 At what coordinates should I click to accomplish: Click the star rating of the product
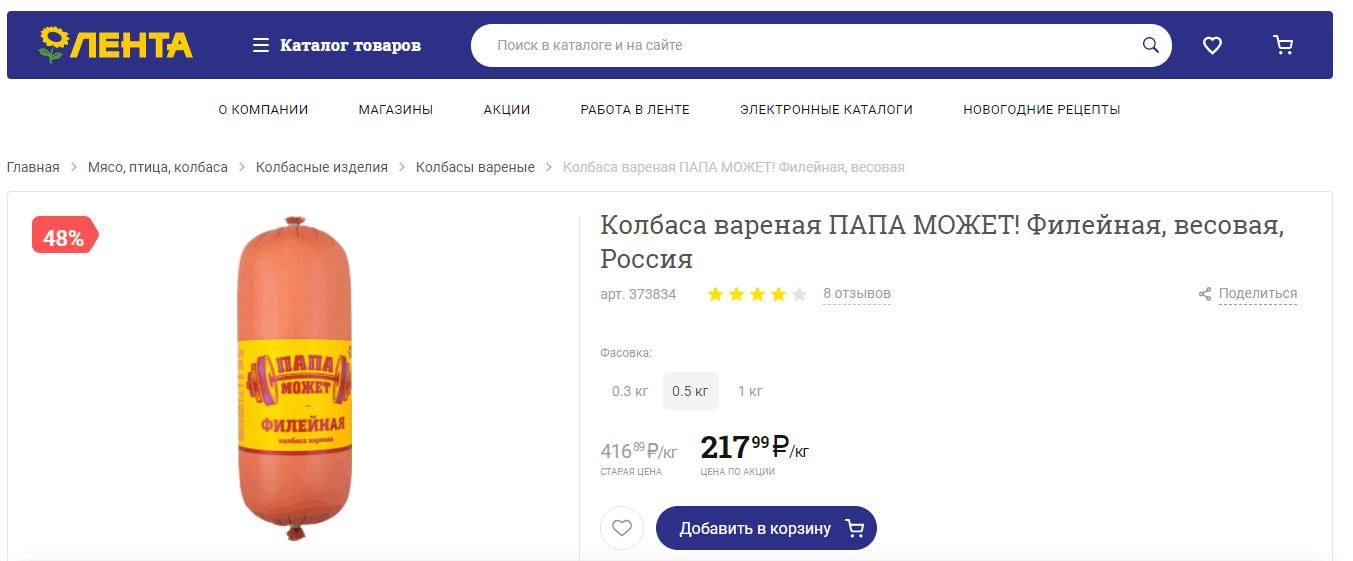tap(757, 294)
